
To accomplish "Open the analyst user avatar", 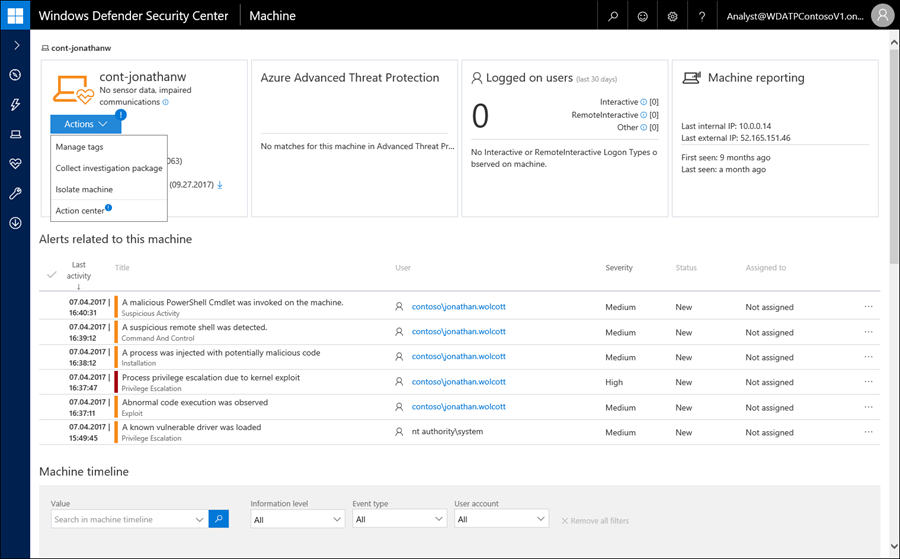I will [881, 15].
